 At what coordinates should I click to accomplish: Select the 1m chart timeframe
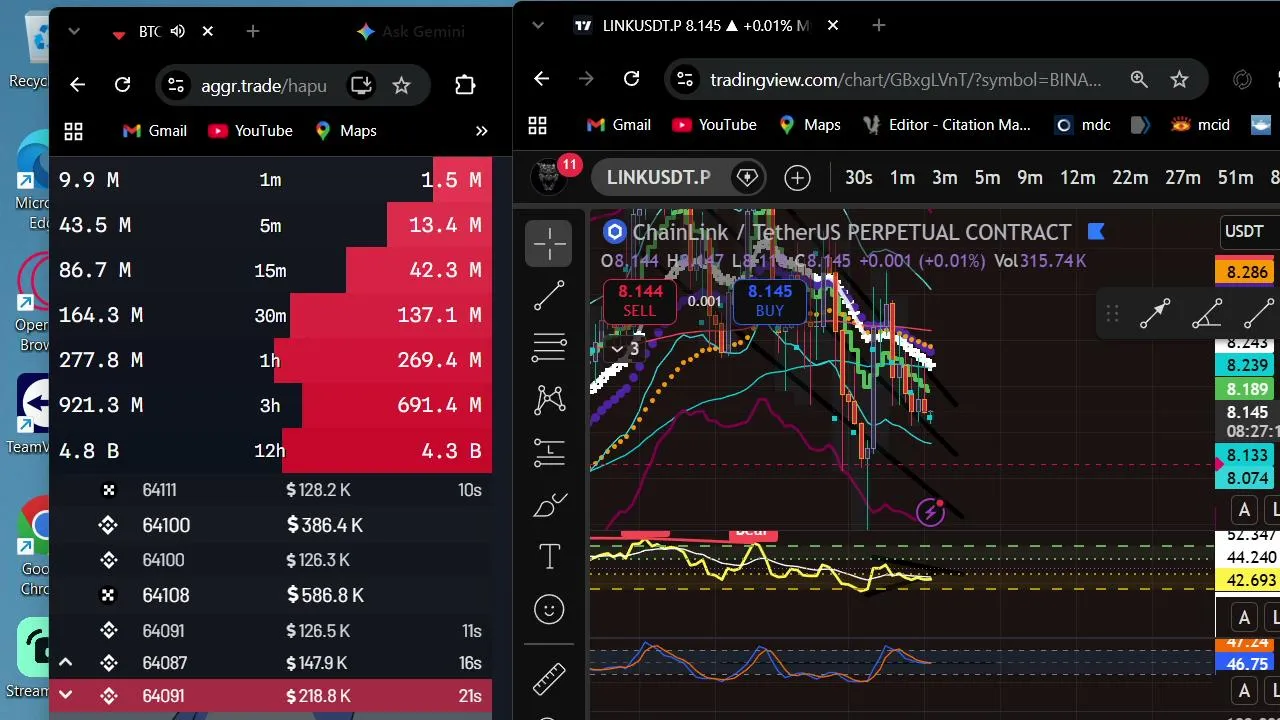click(903, 178)
